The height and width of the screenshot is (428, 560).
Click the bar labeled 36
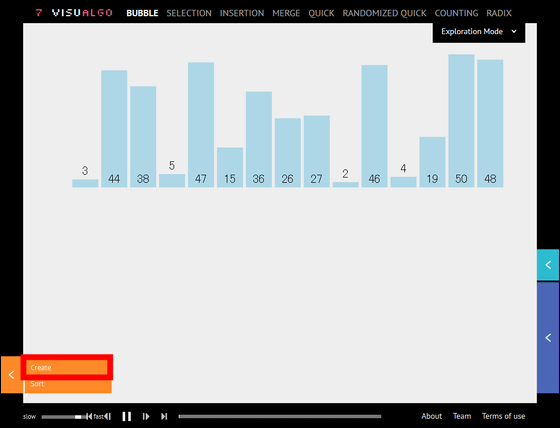click(259, 139)
